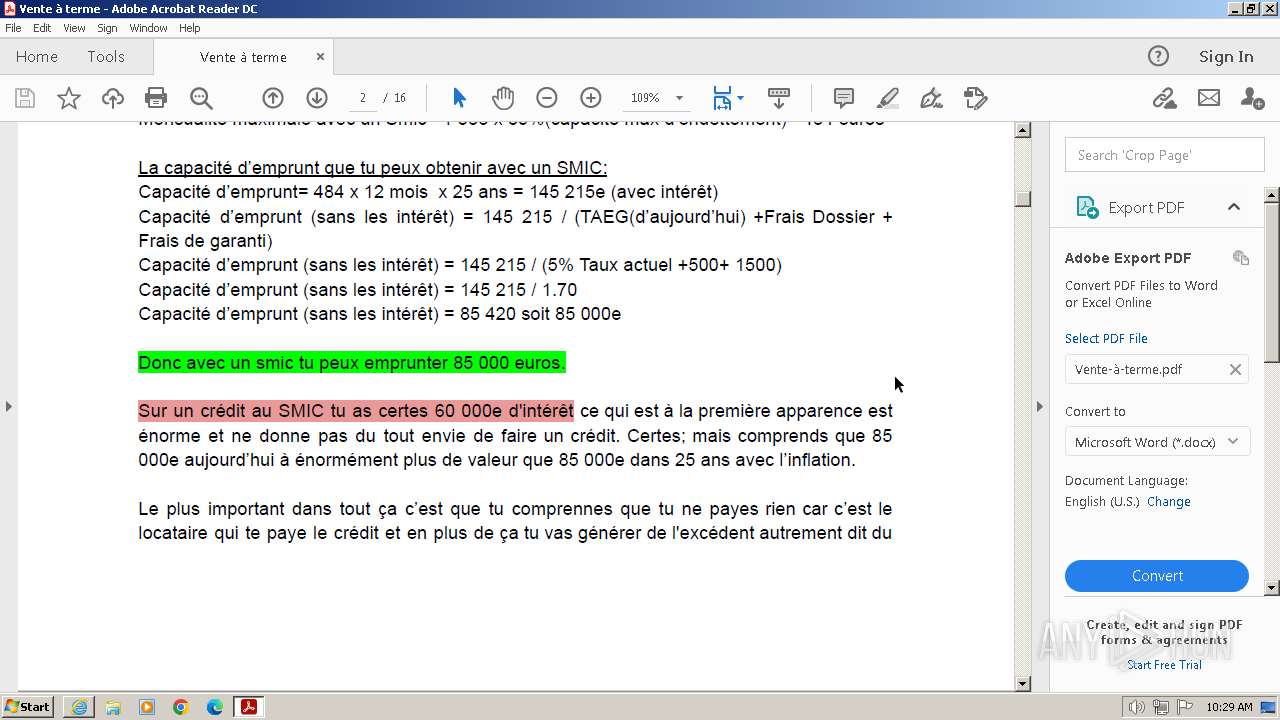Expand the left navigation pane arrow
Screen dimensions: 1280x720
[9, 406]
